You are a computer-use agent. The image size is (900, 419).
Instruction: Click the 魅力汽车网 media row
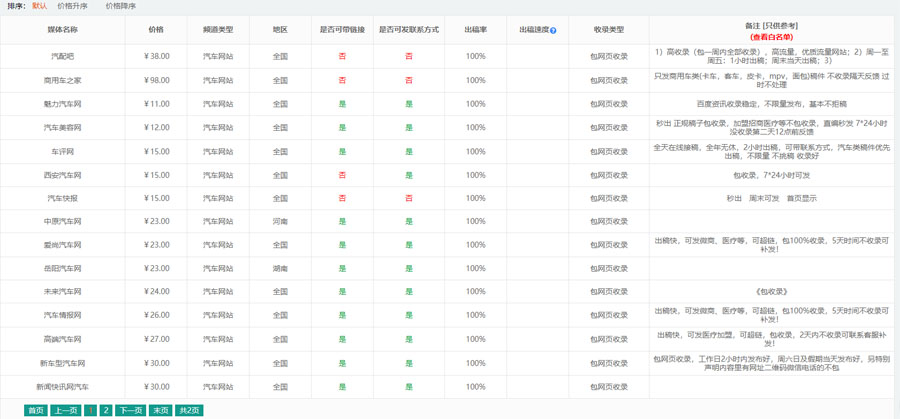62,104
